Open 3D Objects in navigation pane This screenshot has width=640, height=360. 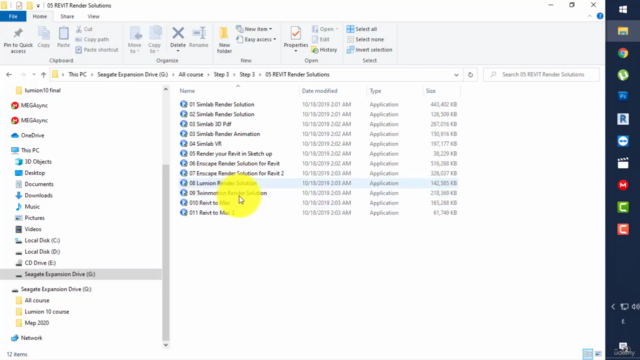tap(38, 162)
